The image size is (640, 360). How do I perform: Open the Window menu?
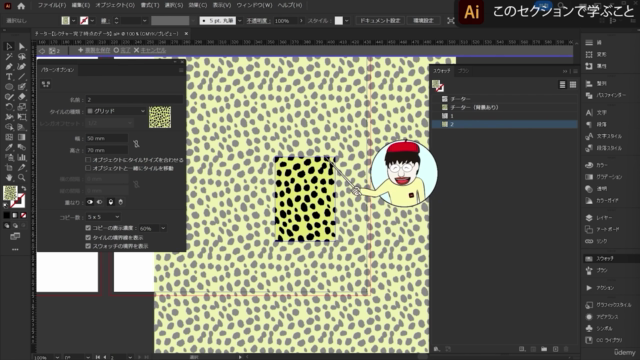tap(254, 5)
